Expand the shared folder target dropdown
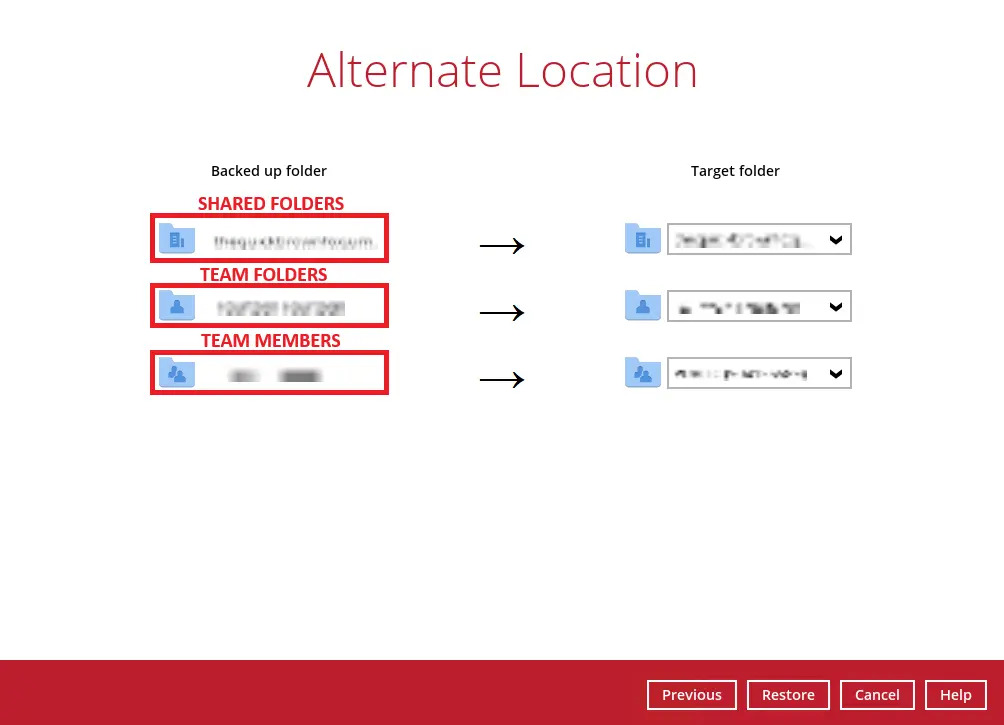The width and height of the screenshot is (1004, 725). pos(836,240)
